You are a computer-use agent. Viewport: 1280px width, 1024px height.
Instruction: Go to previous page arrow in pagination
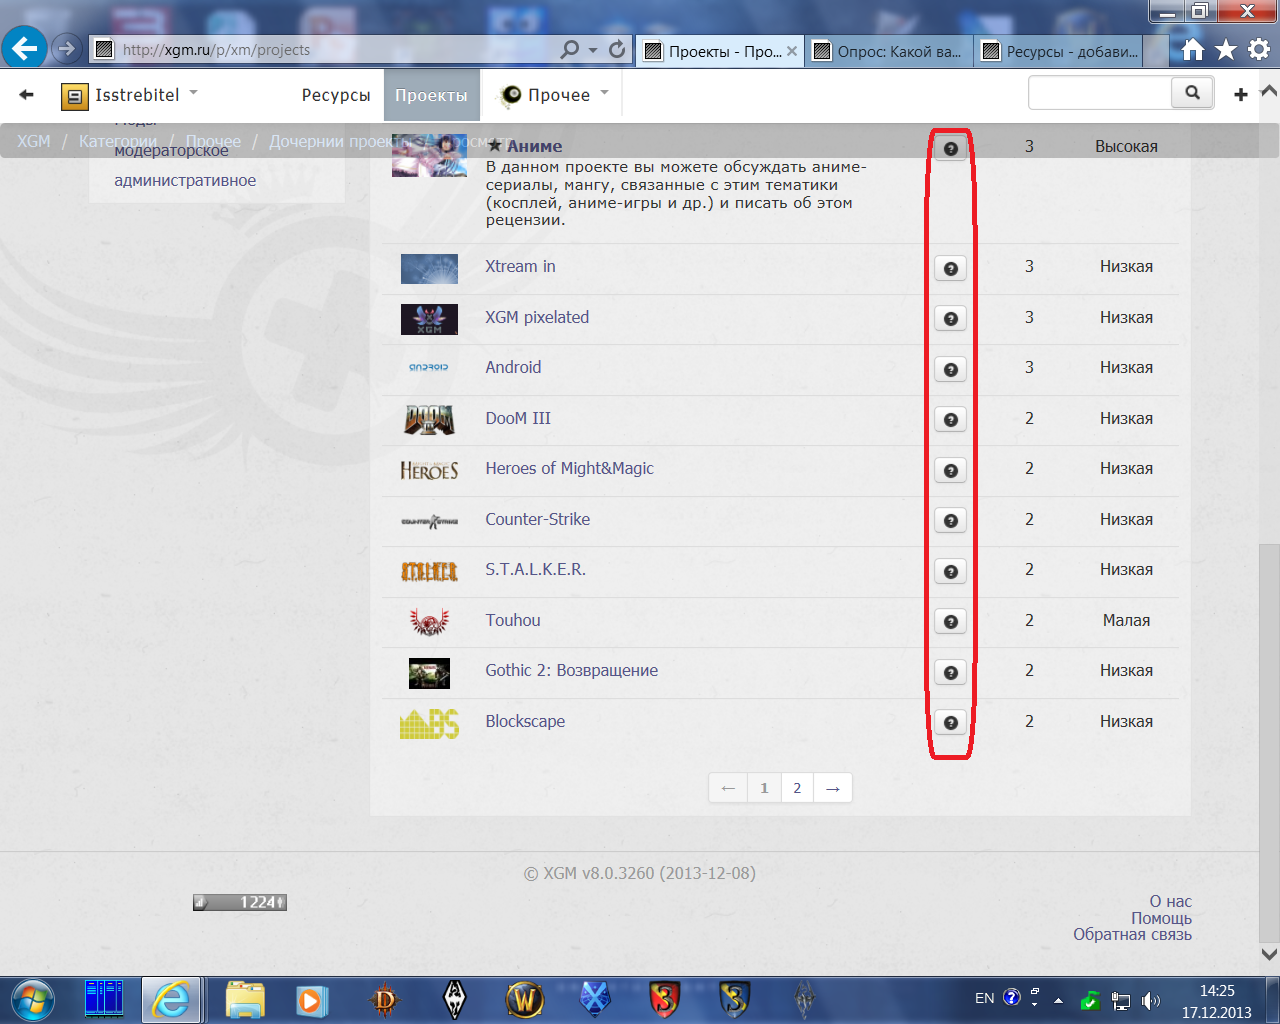[x=728, y=788]
